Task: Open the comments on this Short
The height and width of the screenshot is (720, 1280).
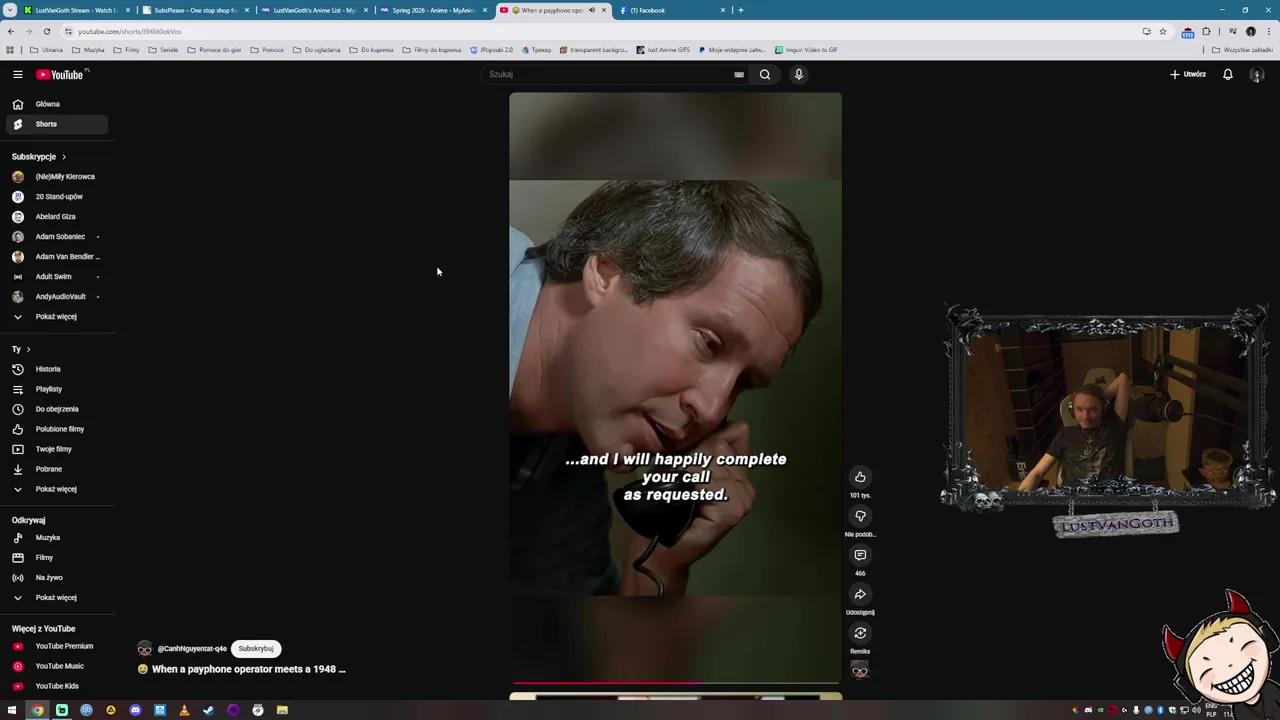Action: [860, 555]
